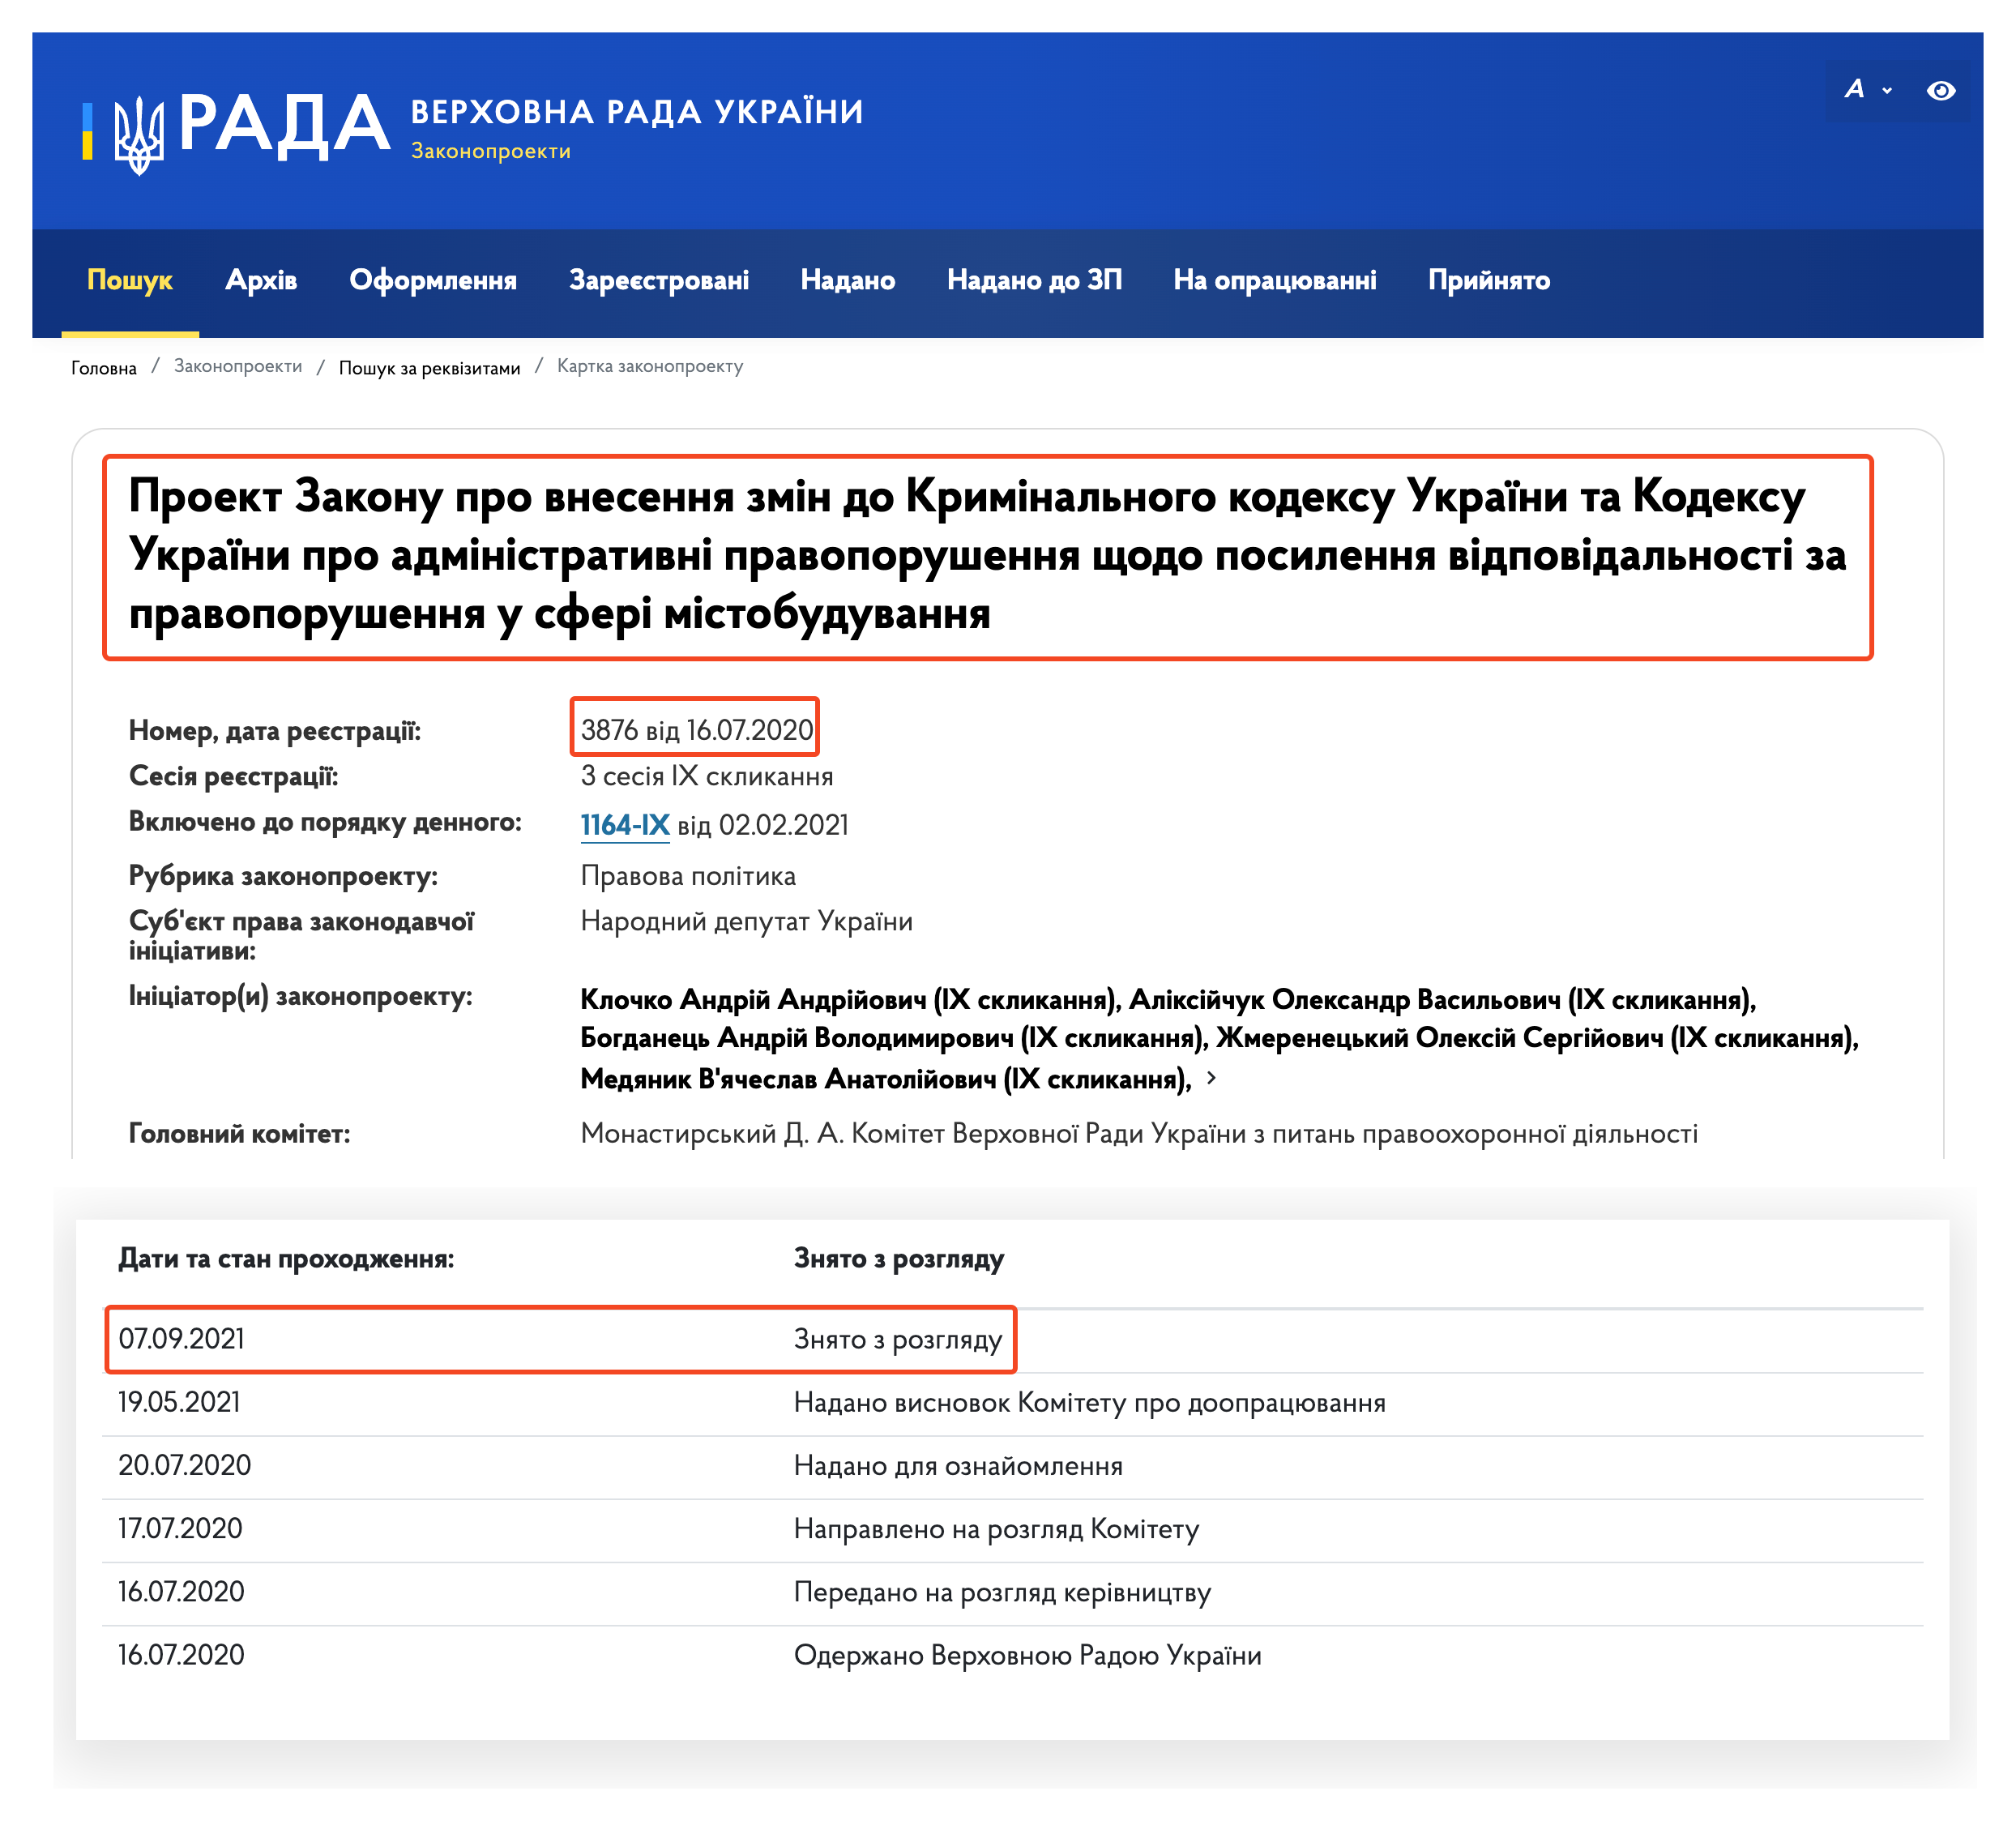Viewport: 2016px width, 1821px height.
Task: Open the "На опрацюванні" section
Action: 1276,280
